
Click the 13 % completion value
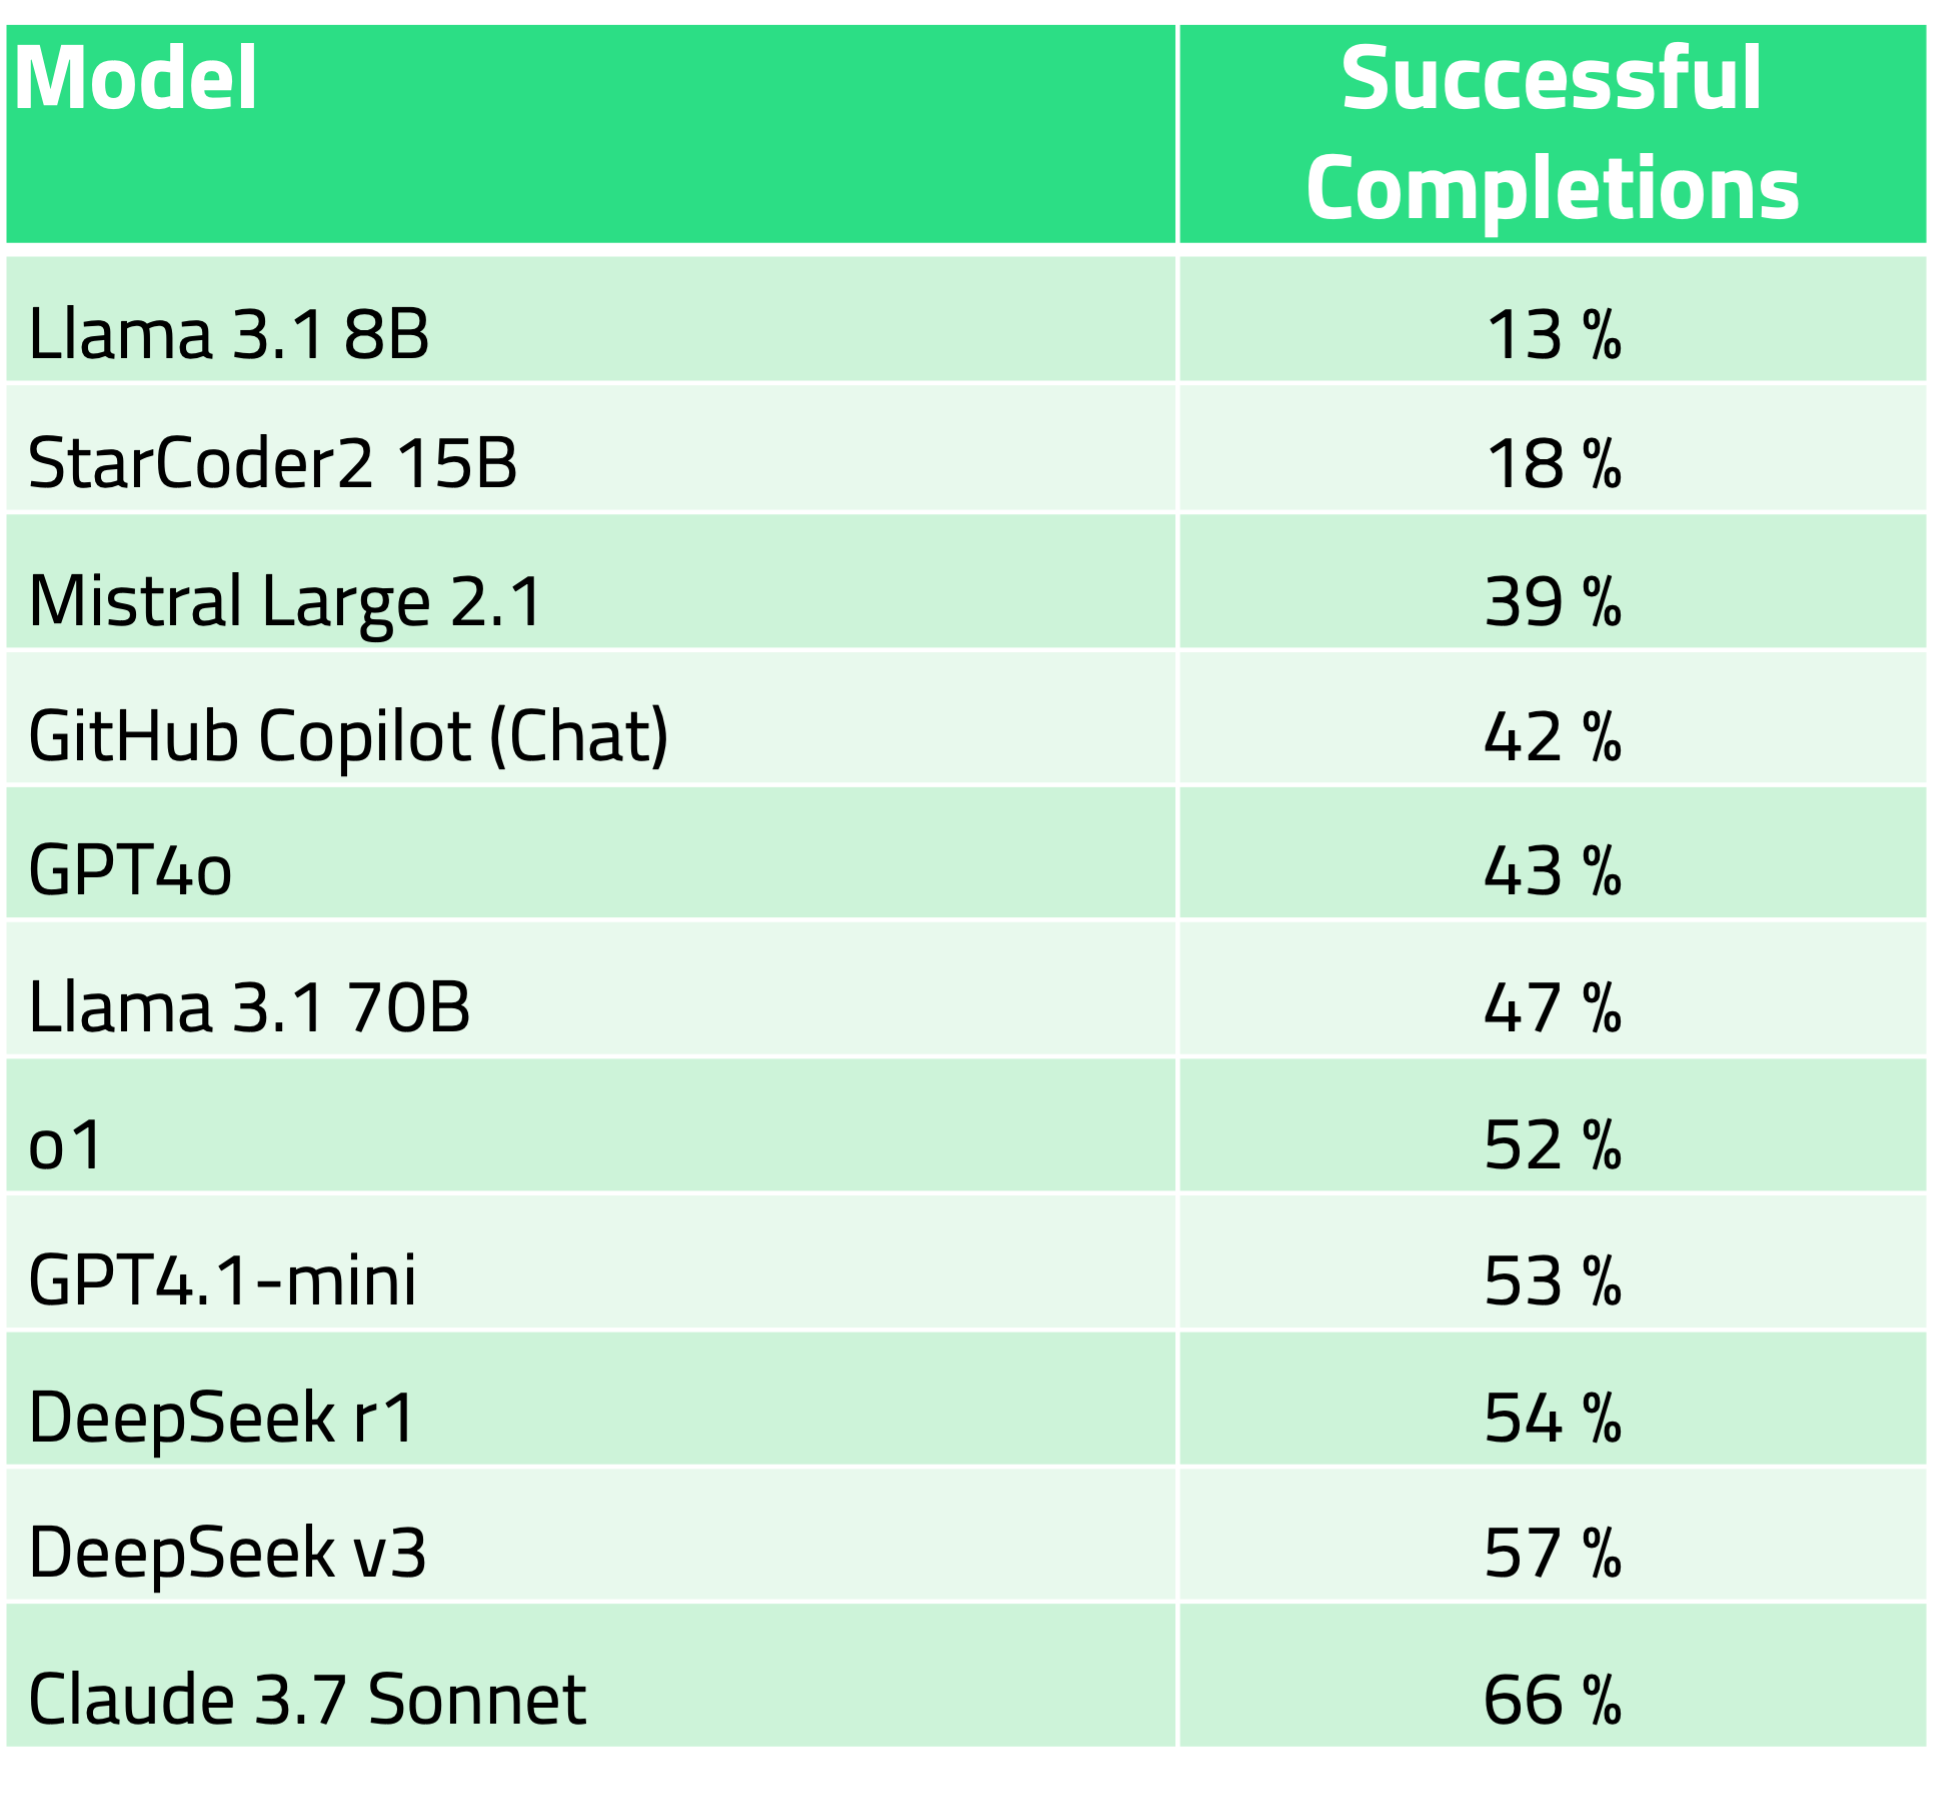tap(1552, 334)
